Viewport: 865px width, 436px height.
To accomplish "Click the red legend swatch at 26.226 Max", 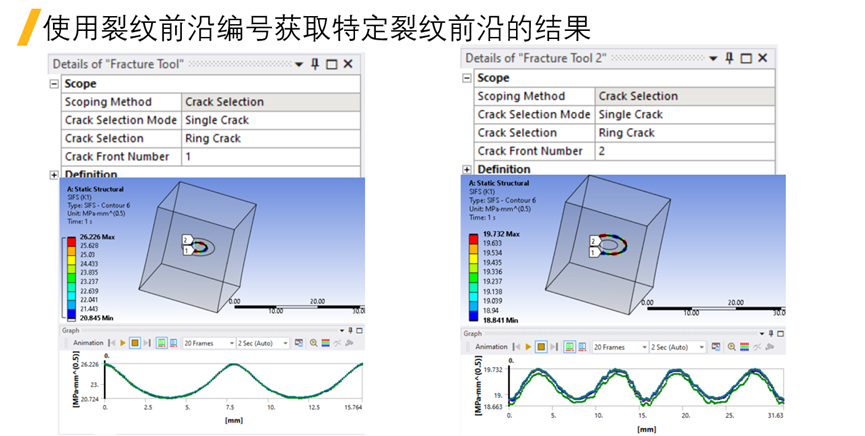I will 71,241.
